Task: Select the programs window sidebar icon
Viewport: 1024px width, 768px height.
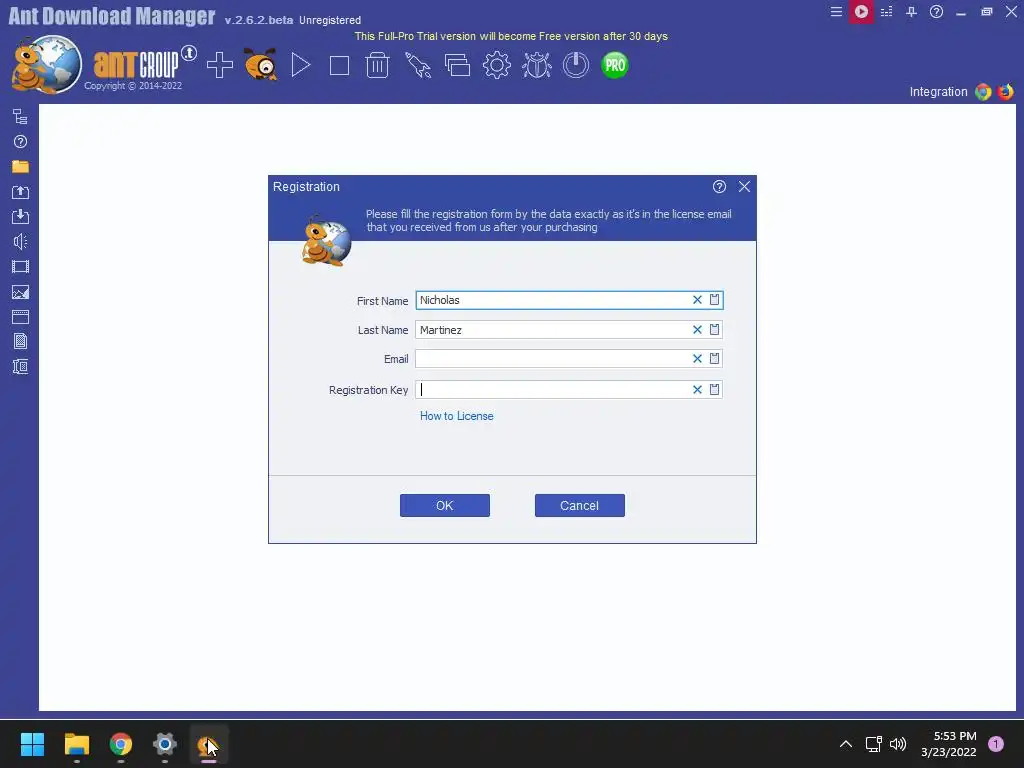Action: click(20, 317)
